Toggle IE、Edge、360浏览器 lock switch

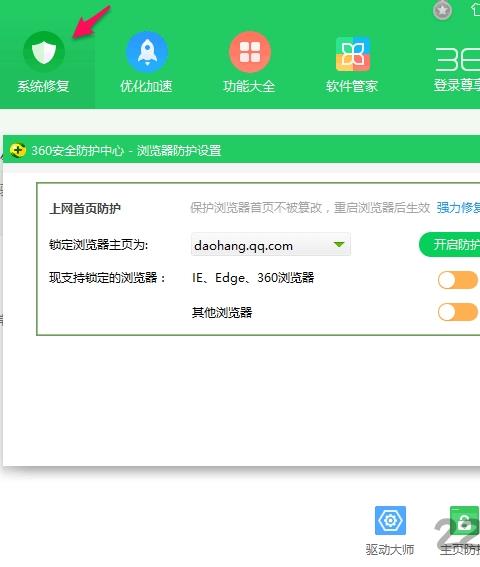[458, 280]
